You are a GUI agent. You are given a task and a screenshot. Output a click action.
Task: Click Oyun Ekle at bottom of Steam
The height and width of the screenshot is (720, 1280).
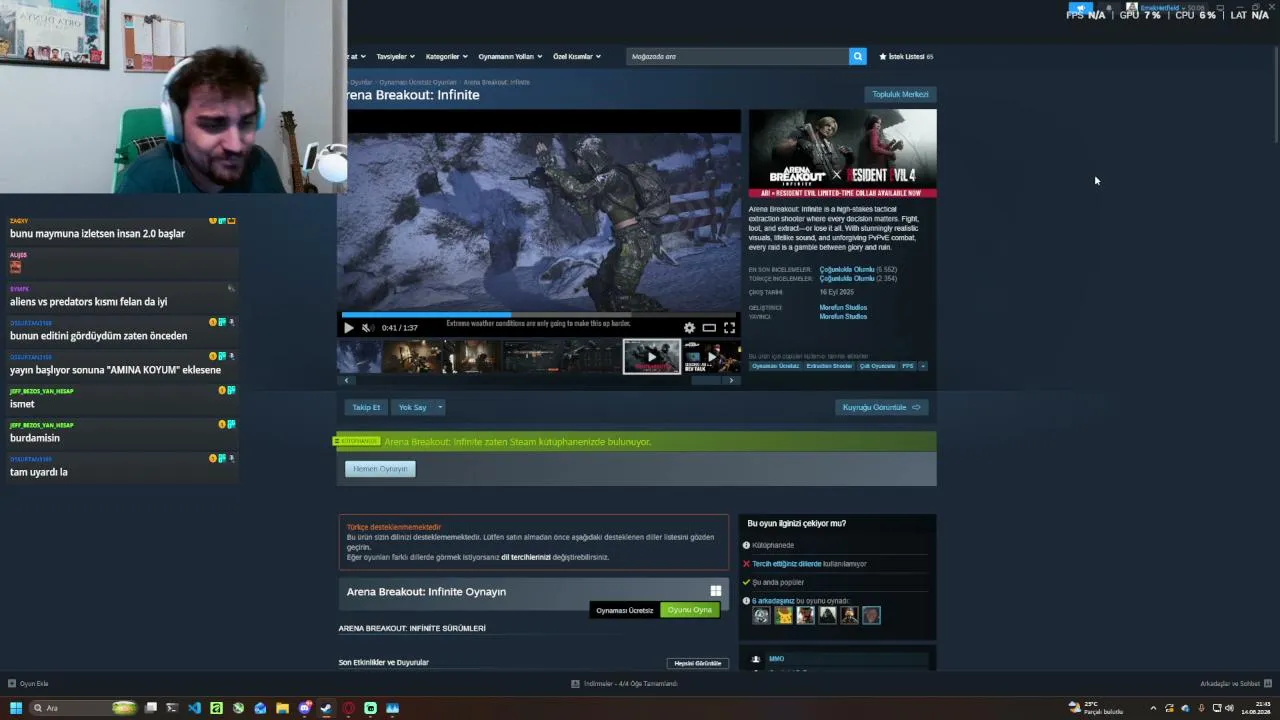coord(28,684)
